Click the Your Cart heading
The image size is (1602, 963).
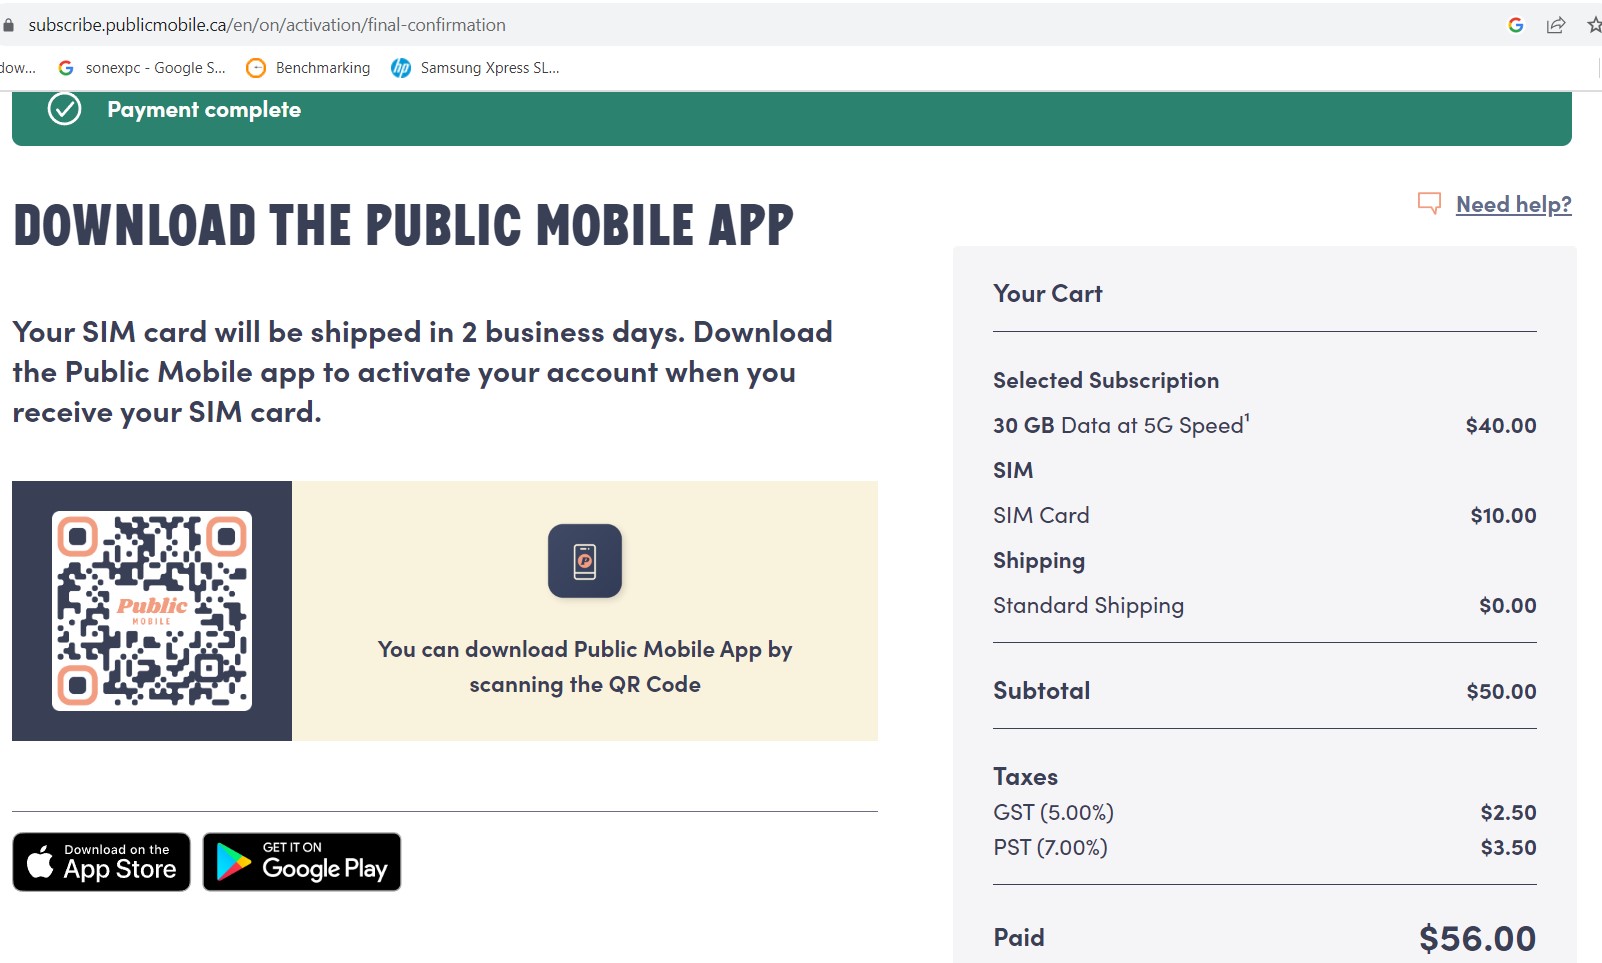pos(1047,294)
